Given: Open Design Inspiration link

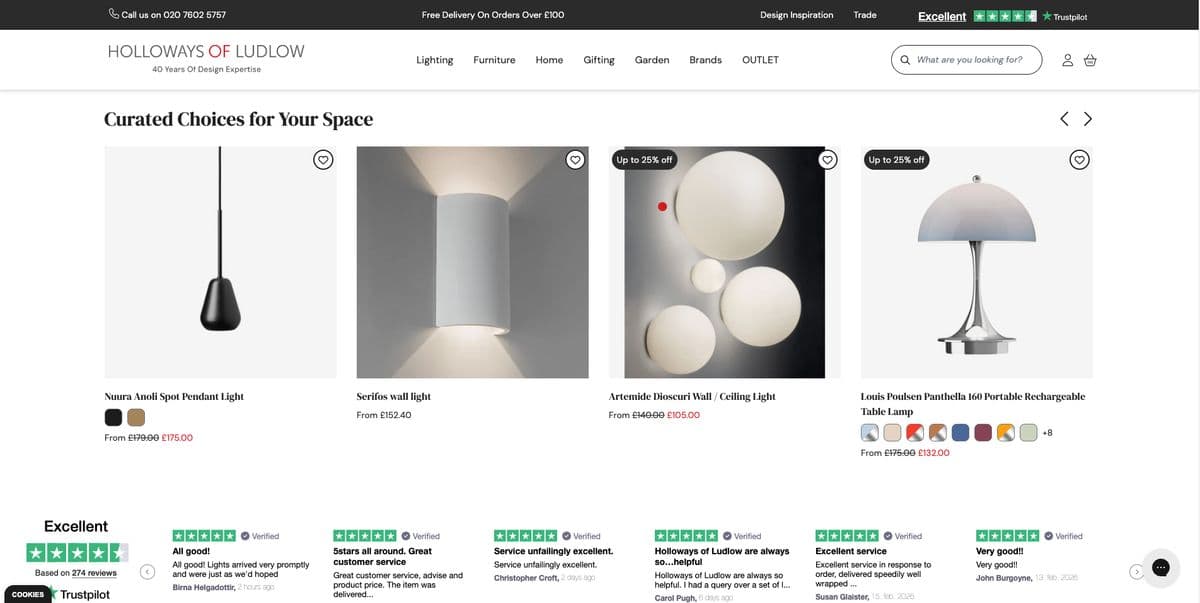Looking at the screenshot, I should click(x=796, y=15).
